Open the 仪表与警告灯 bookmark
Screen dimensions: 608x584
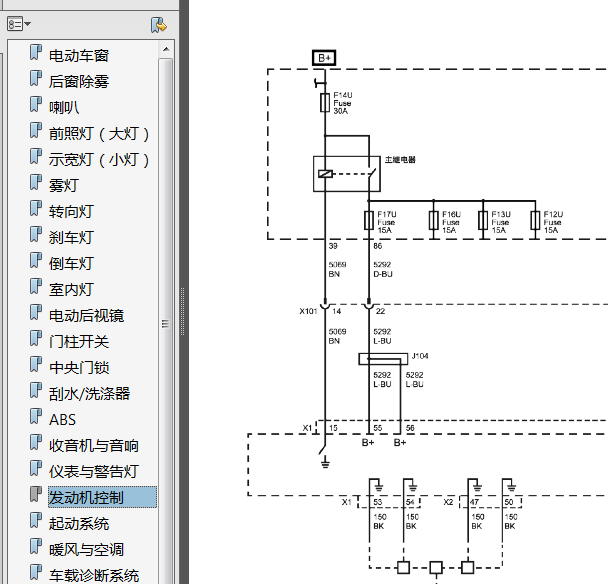tap(93, 472)
